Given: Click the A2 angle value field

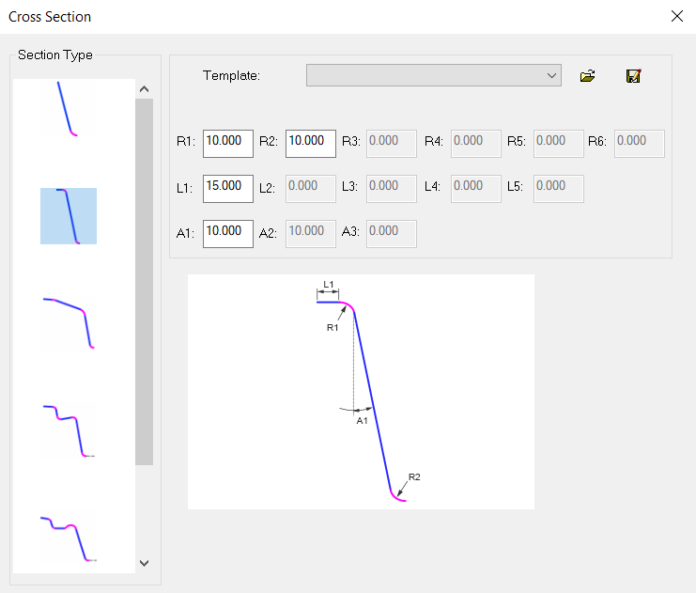Looking at the screenshot, I should [x=310, y=232].
